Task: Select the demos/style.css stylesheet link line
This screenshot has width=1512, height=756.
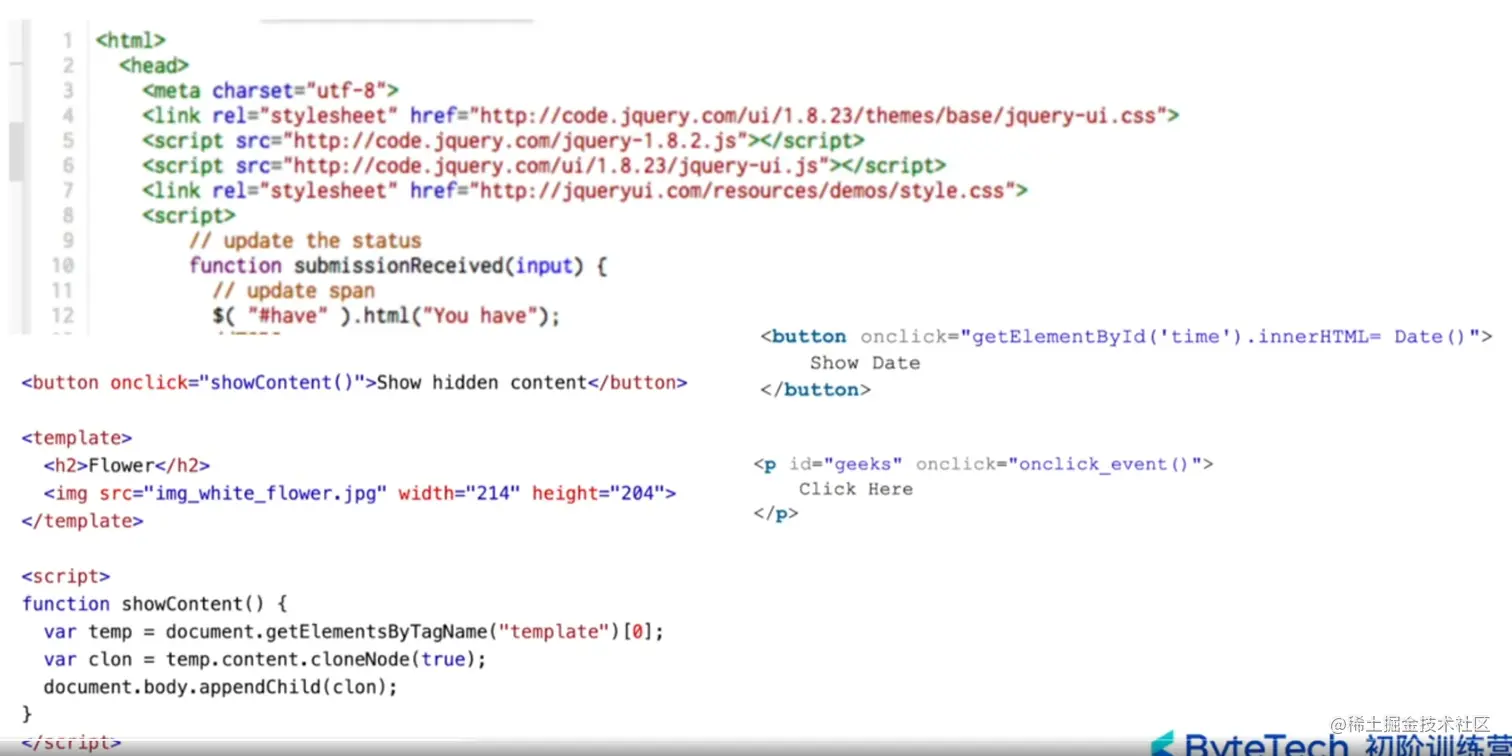Action: pos(585,191)
